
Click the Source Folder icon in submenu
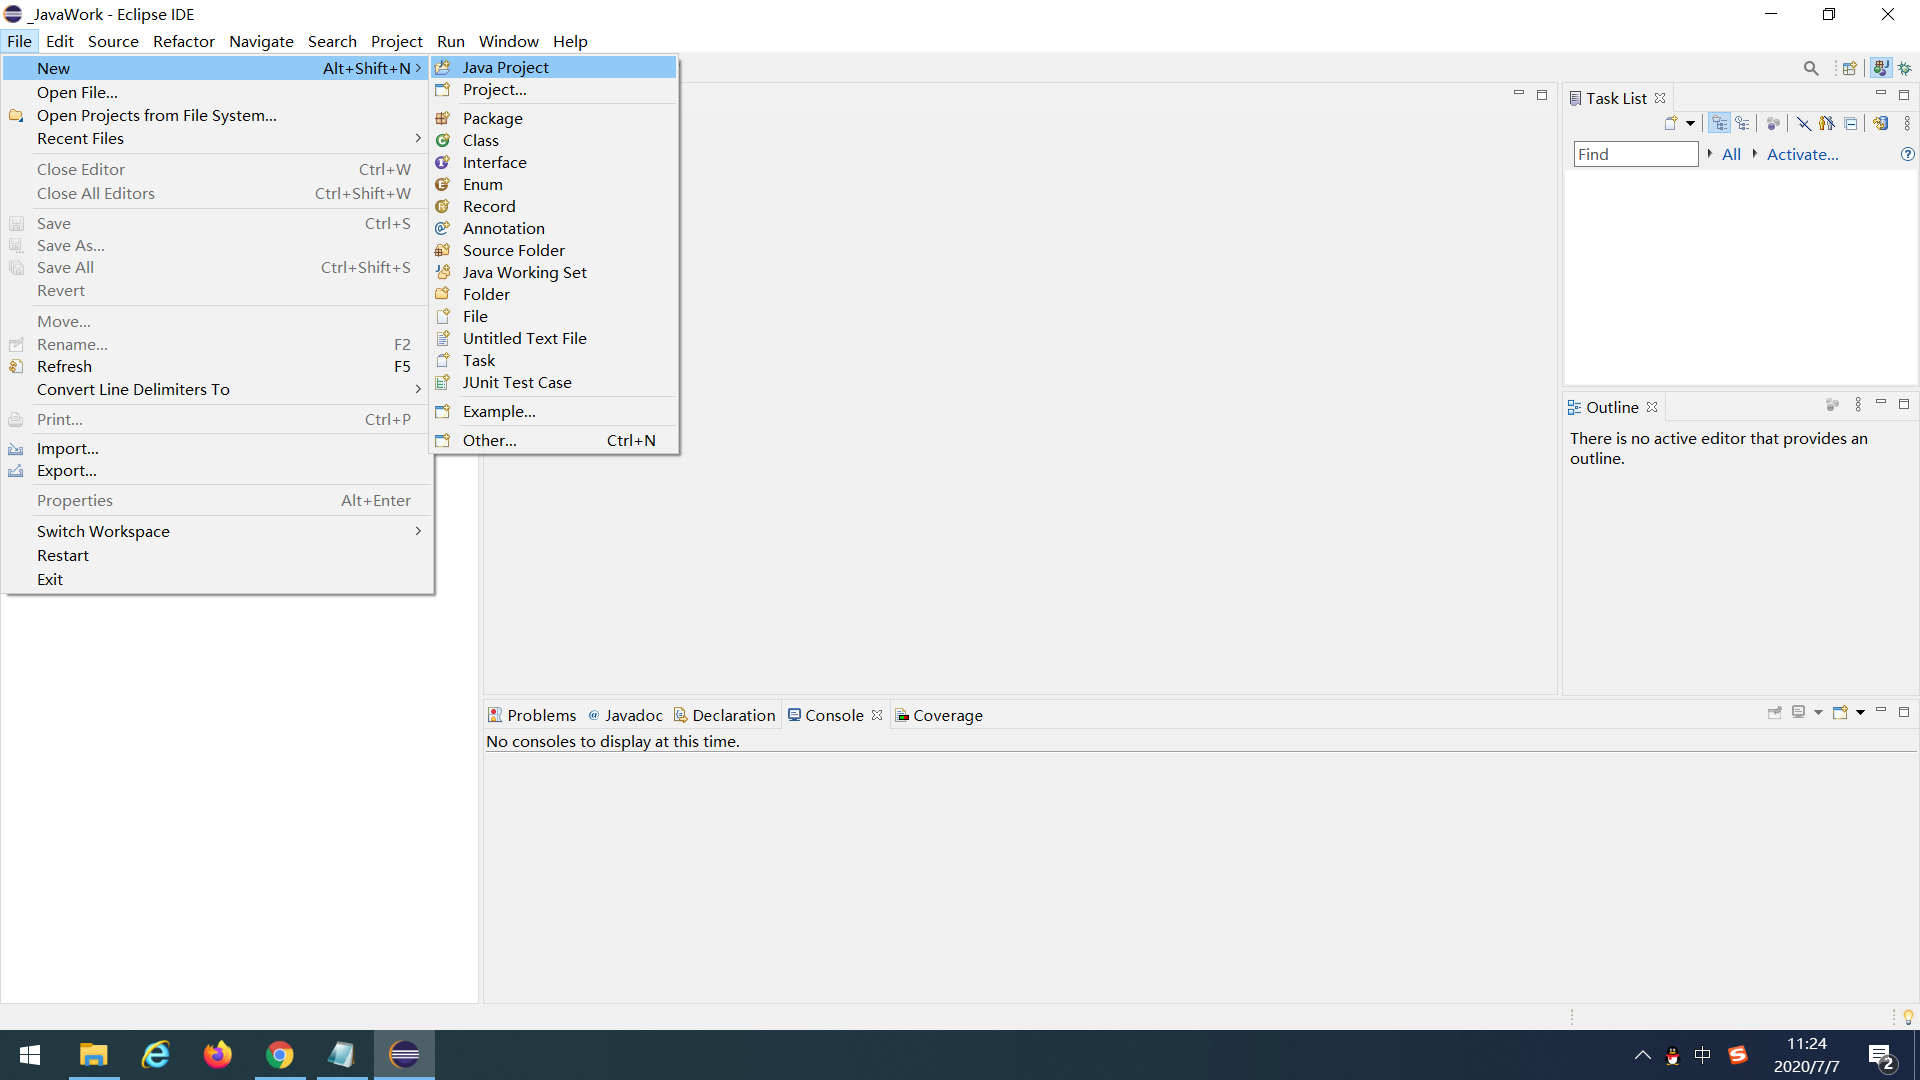coord(442,250)
